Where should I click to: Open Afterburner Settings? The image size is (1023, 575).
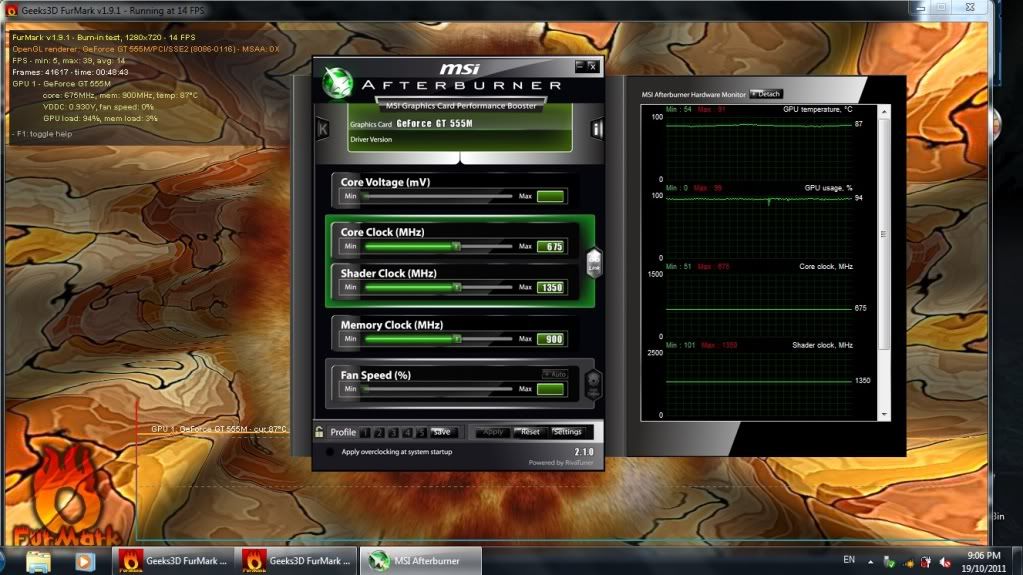[567, 432]
